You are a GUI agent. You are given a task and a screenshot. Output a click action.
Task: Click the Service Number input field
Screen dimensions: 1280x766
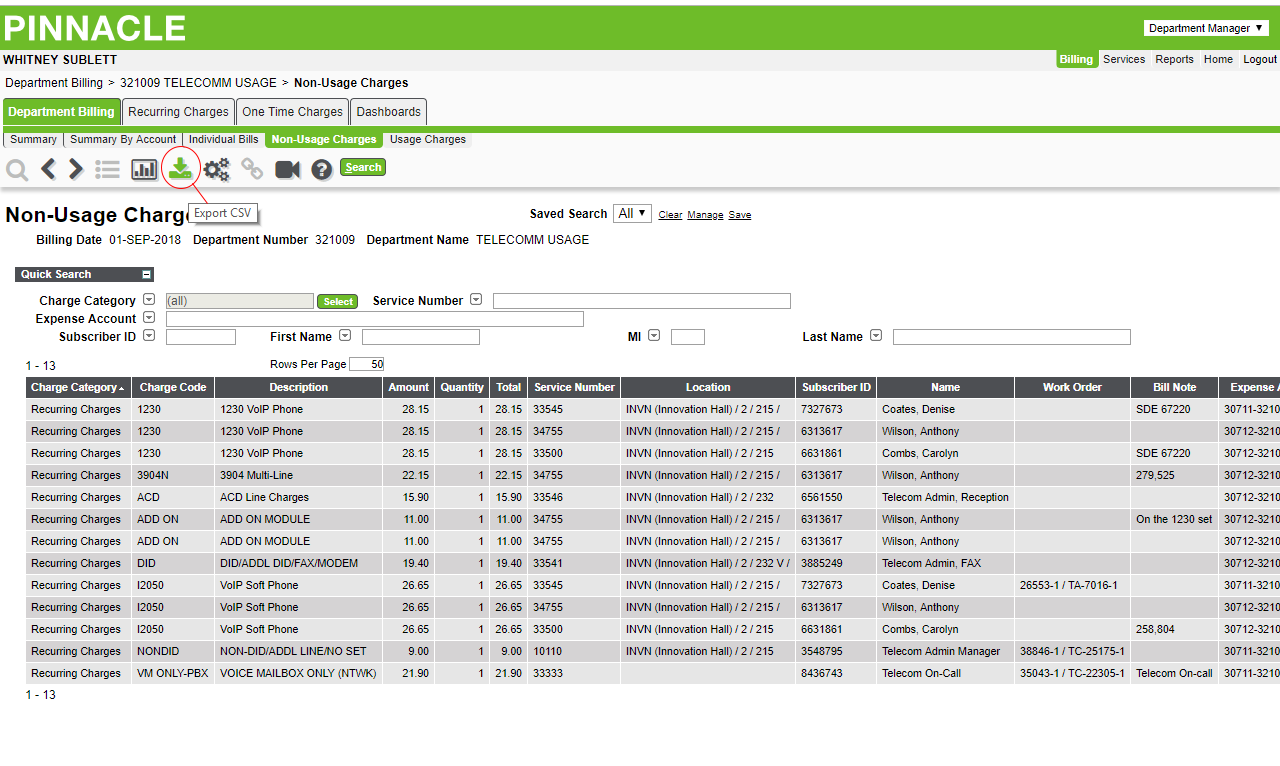pyautogui.click(x=641, y=301)
